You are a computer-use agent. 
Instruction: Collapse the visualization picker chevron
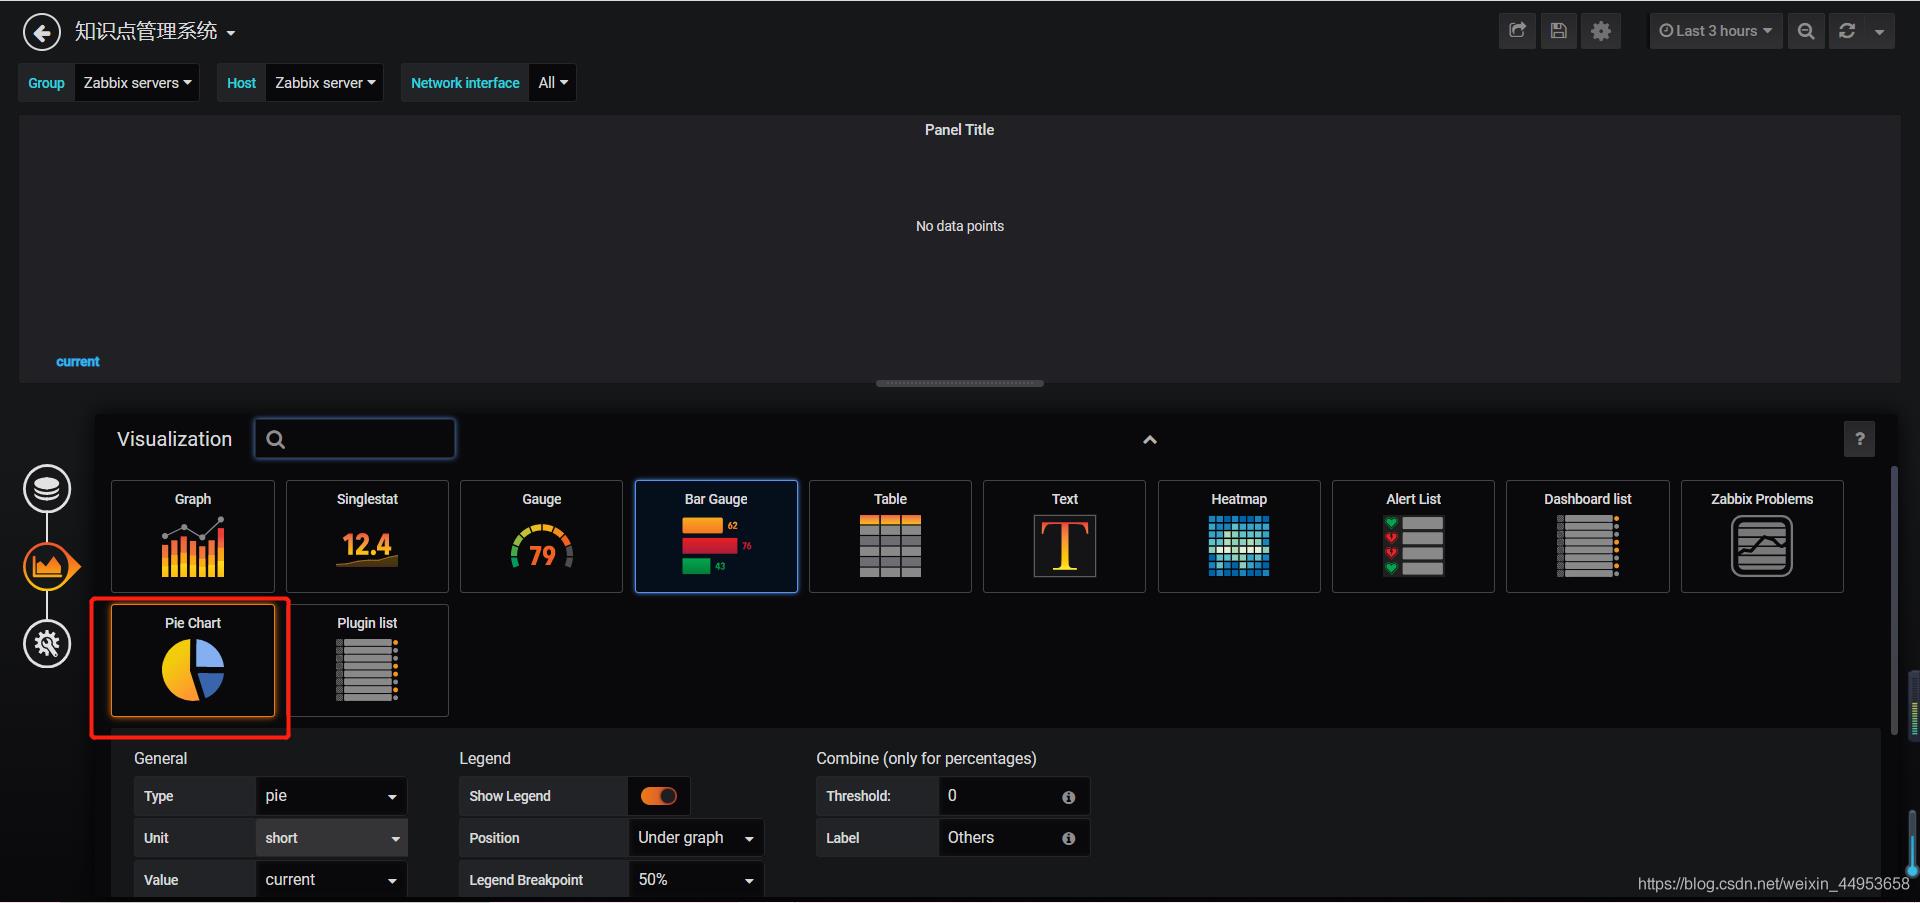point(1150,440)
